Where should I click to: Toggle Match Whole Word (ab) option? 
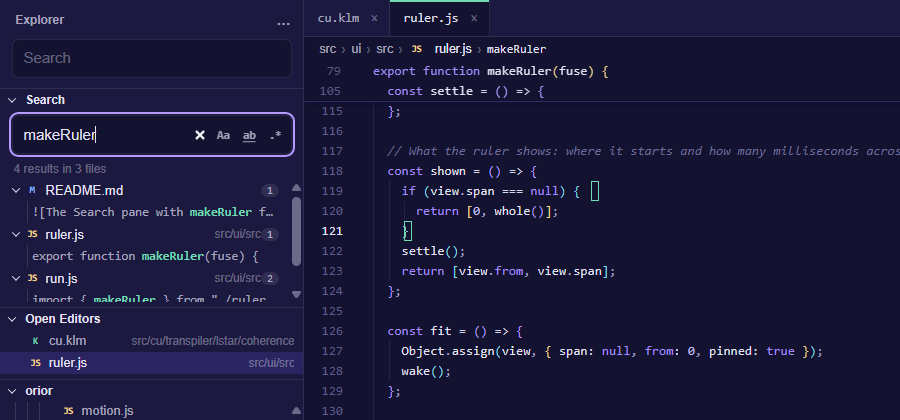coord(249,135)
